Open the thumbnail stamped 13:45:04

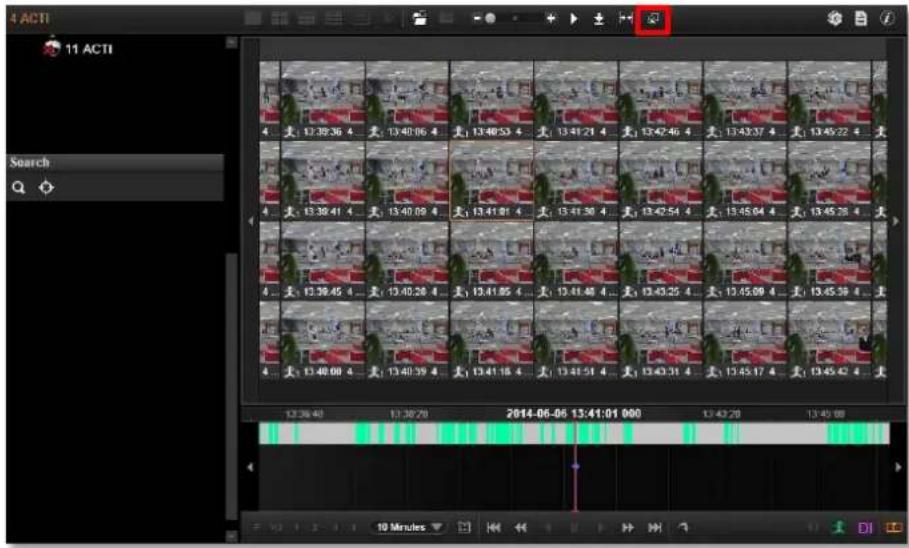click(x=745, y=180)
